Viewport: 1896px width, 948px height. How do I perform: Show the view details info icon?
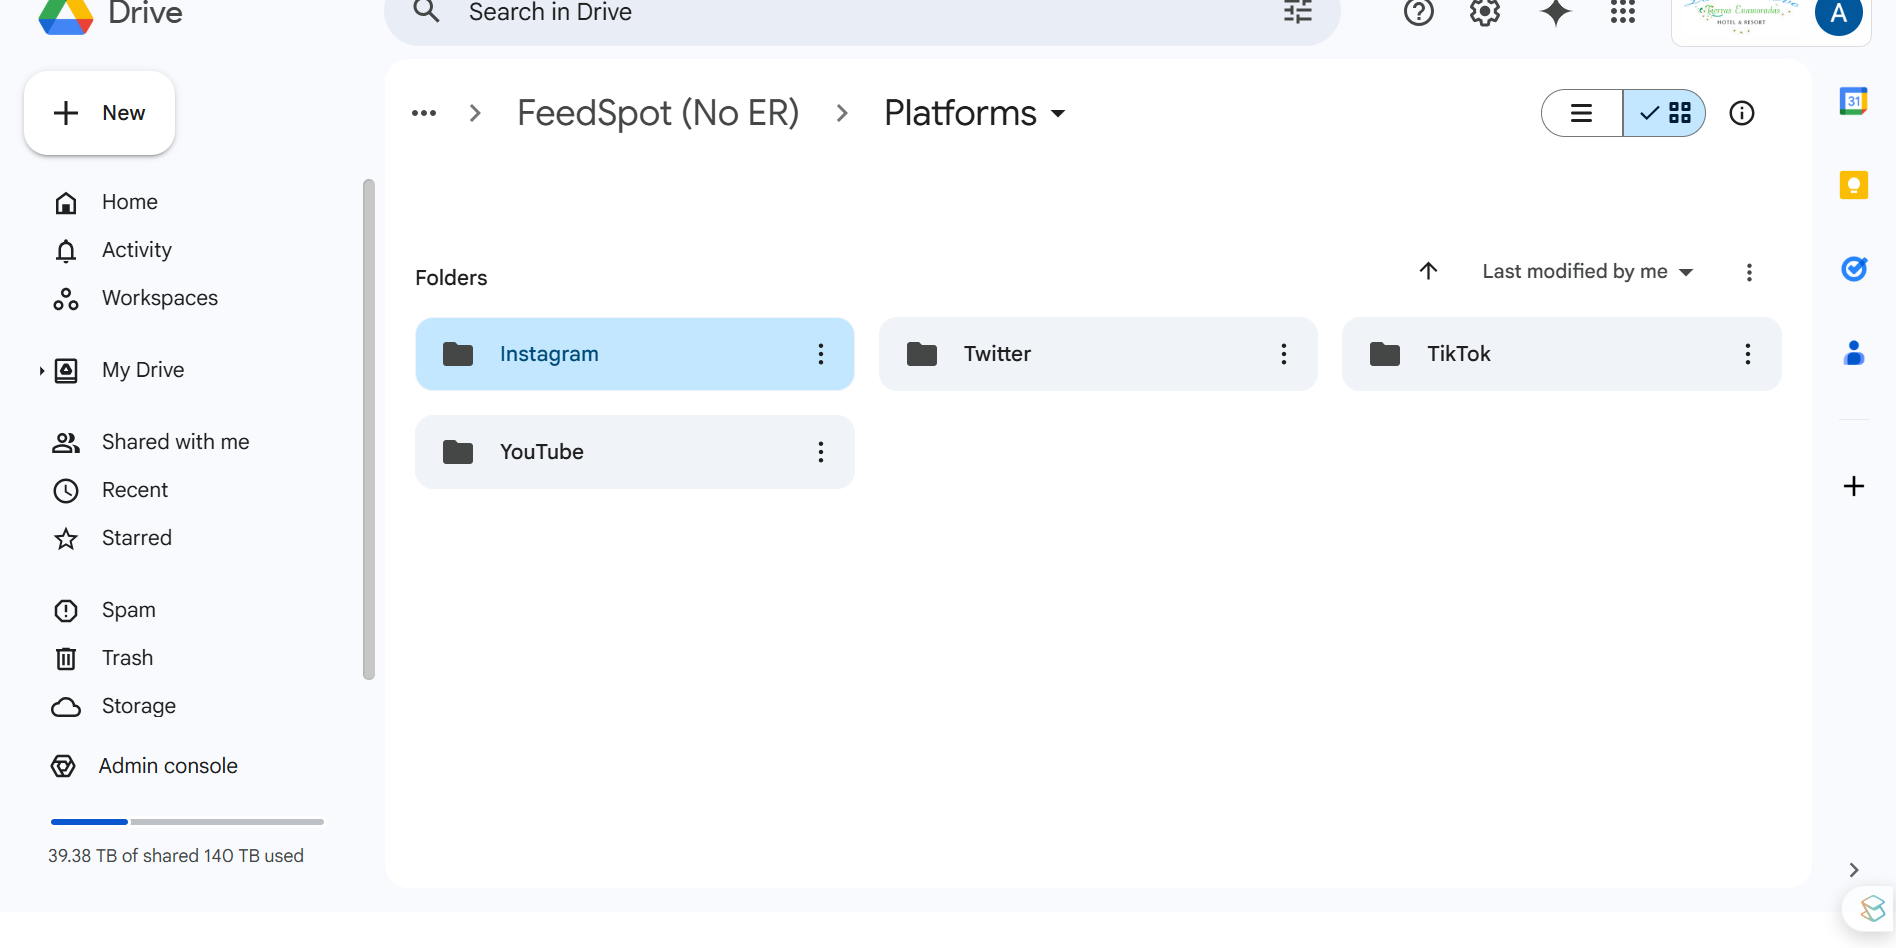(1742, 113)
